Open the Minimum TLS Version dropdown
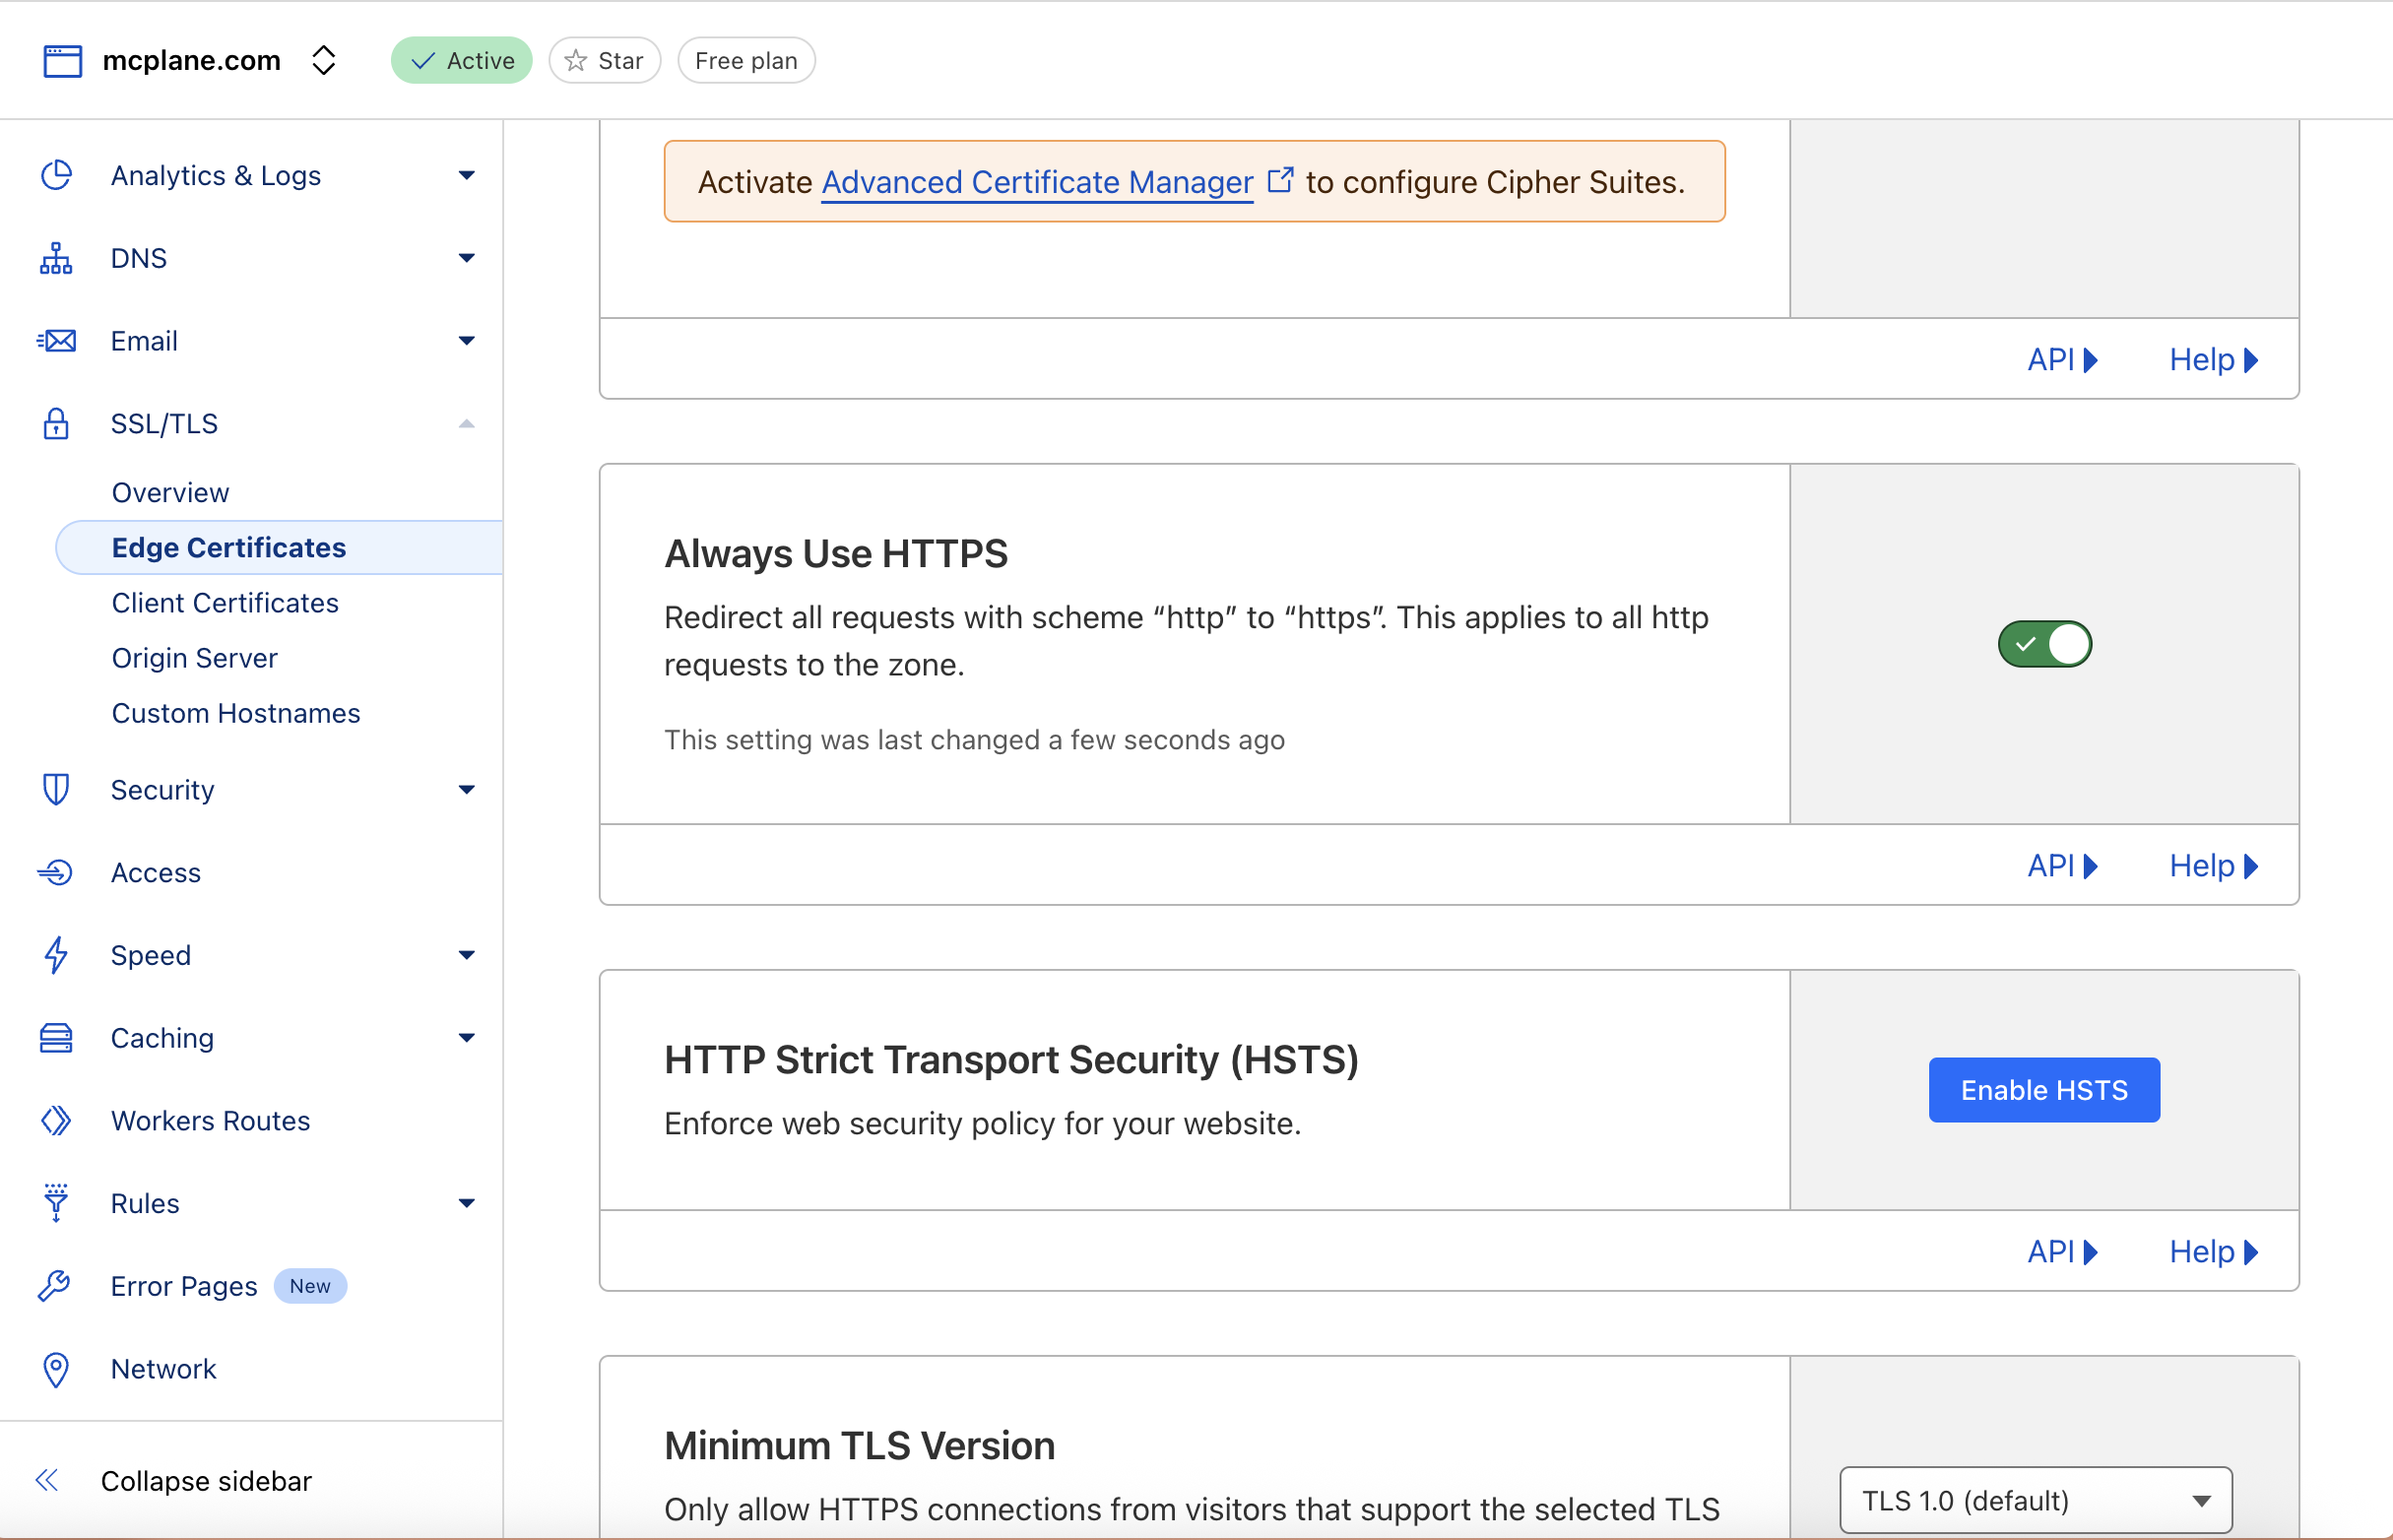This screenshot has width=2393, height=1540. click(2035, 1500)
